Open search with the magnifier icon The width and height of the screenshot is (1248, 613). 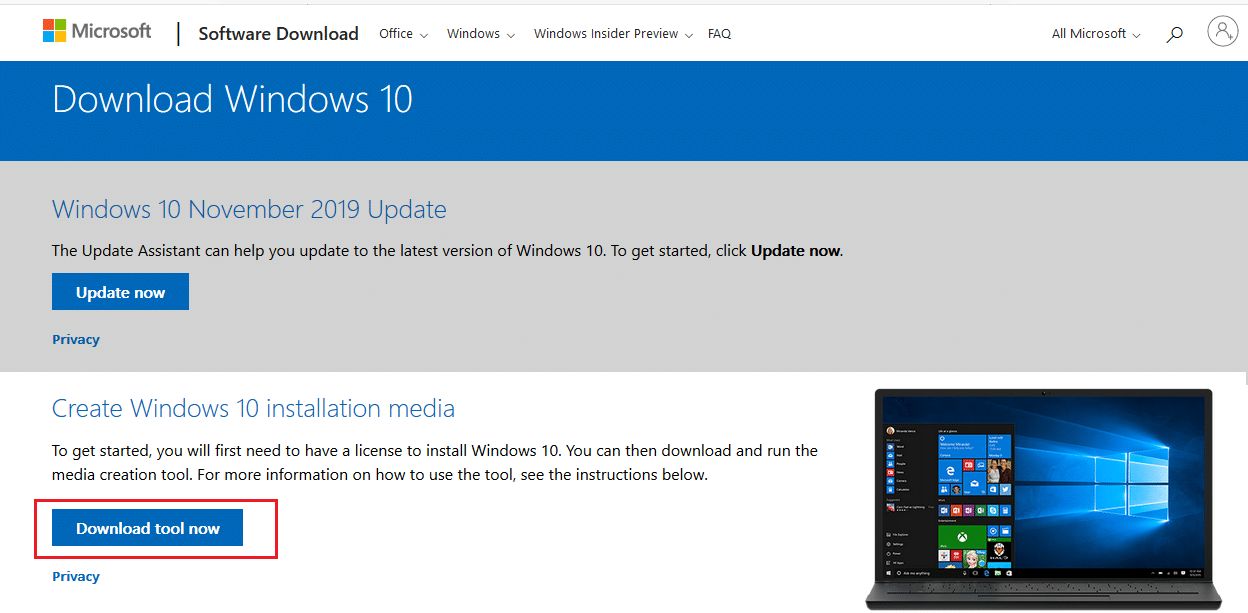click(1175, 34)
